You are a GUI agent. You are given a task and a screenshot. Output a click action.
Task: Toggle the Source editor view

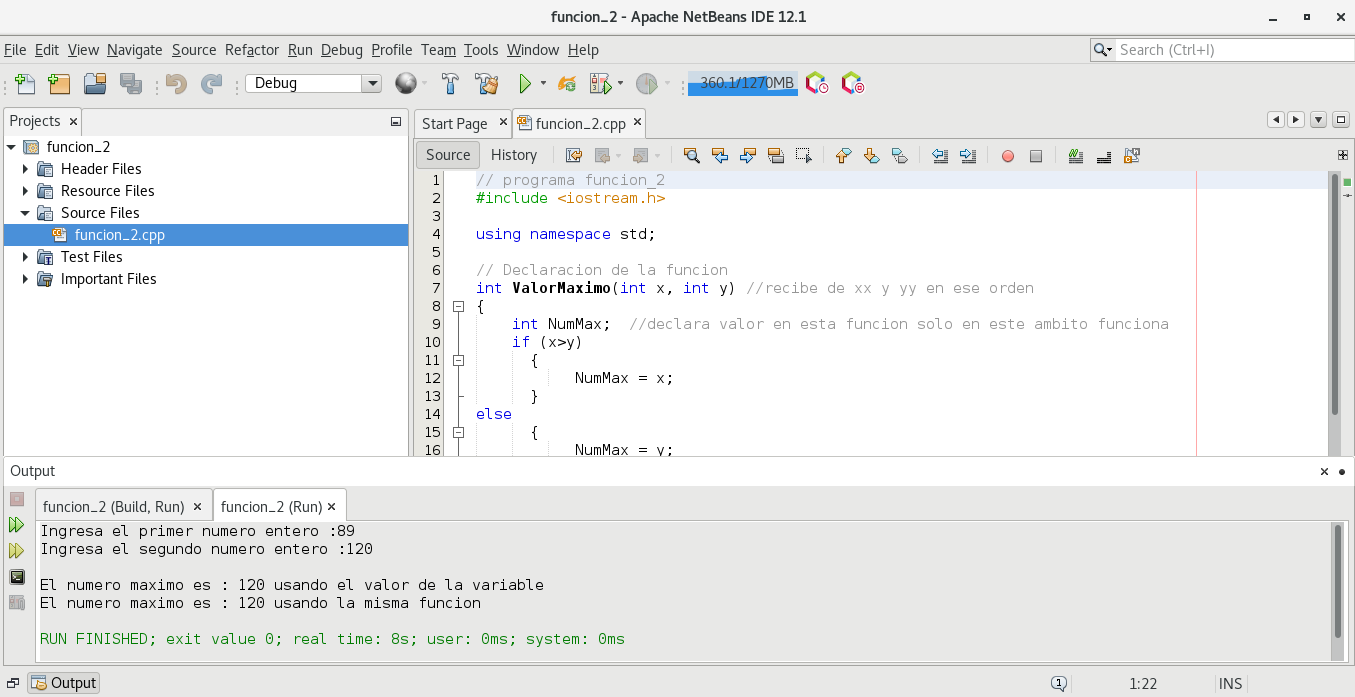click(447, 155)
